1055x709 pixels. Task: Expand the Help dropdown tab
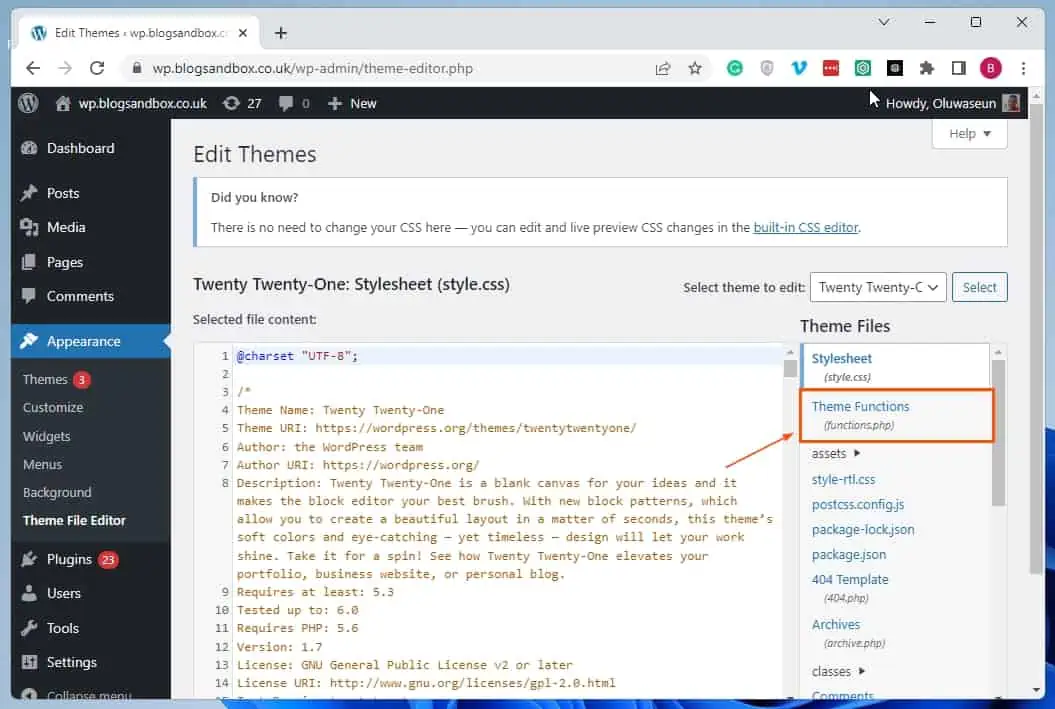coord(970,133)
